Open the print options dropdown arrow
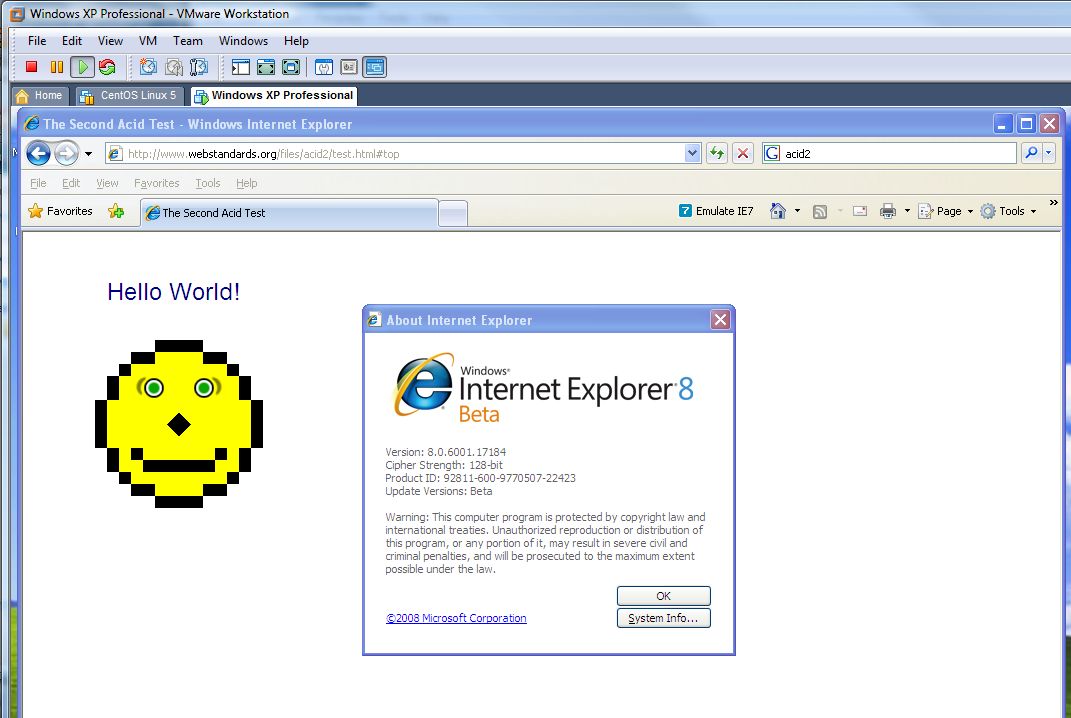This screenshot has height=718, width=1071. tap(907, 211)
